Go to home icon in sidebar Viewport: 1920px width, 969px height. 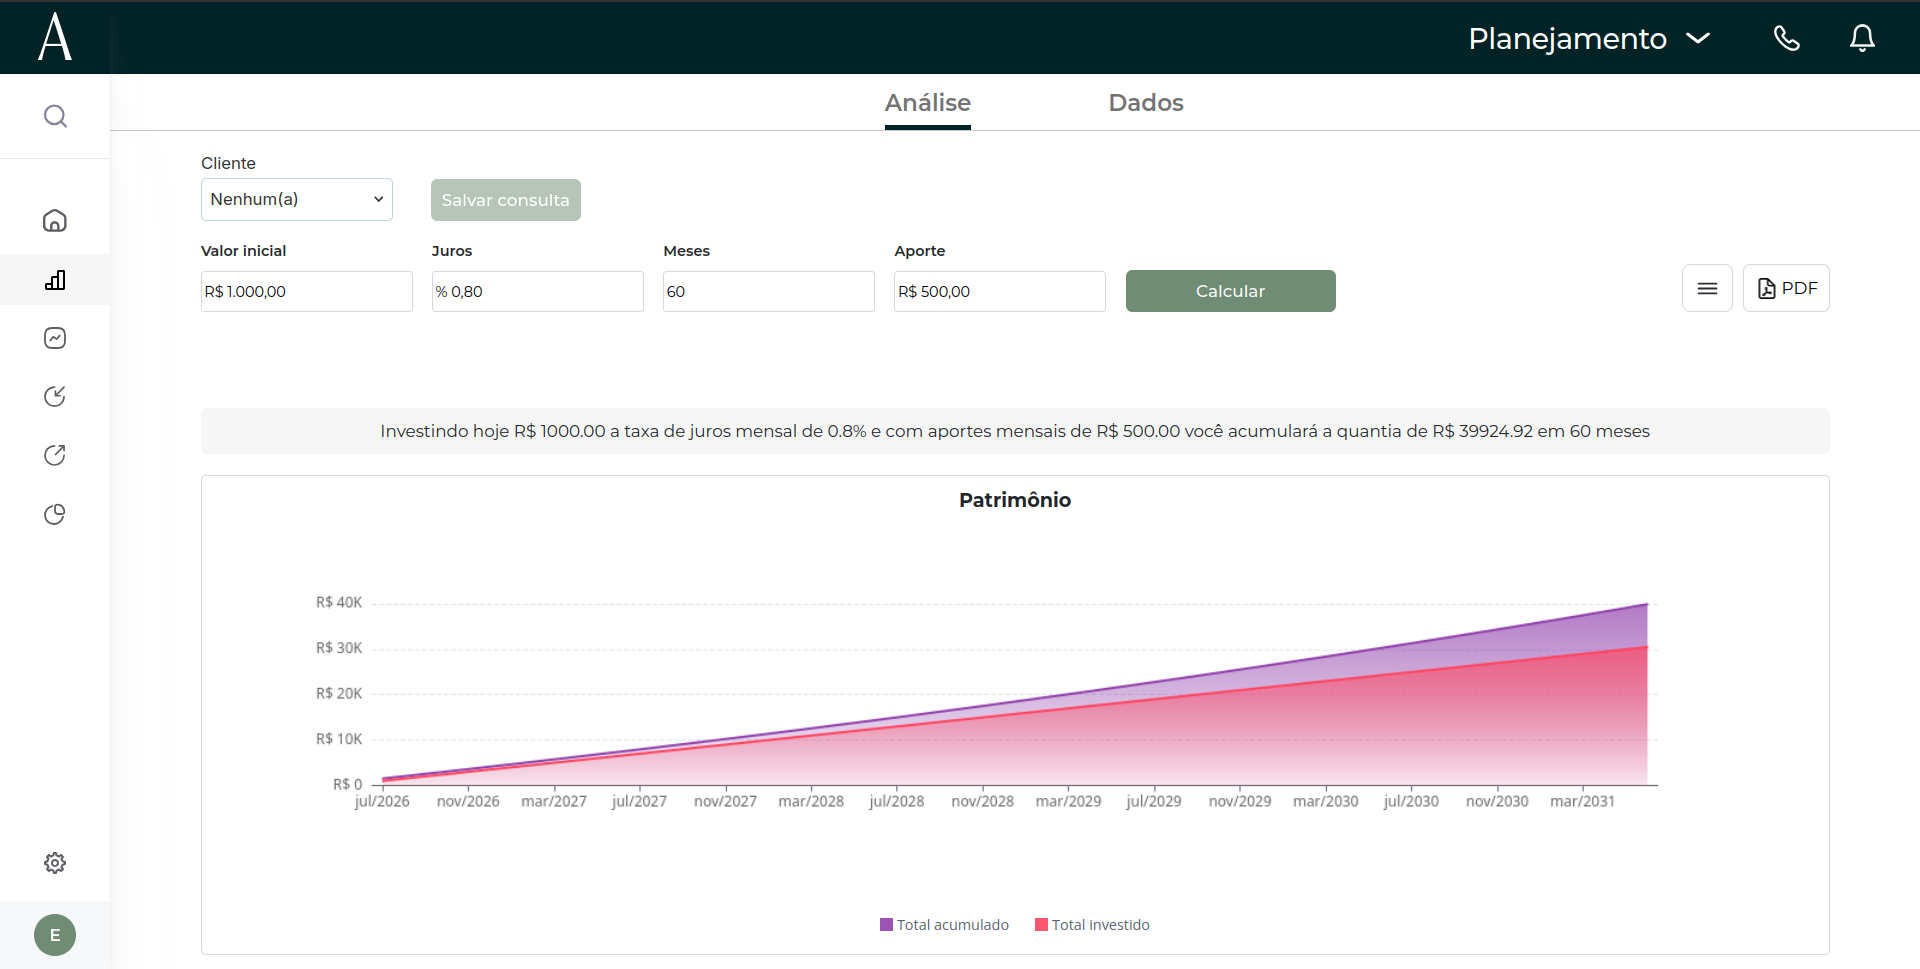click(55, 220)
